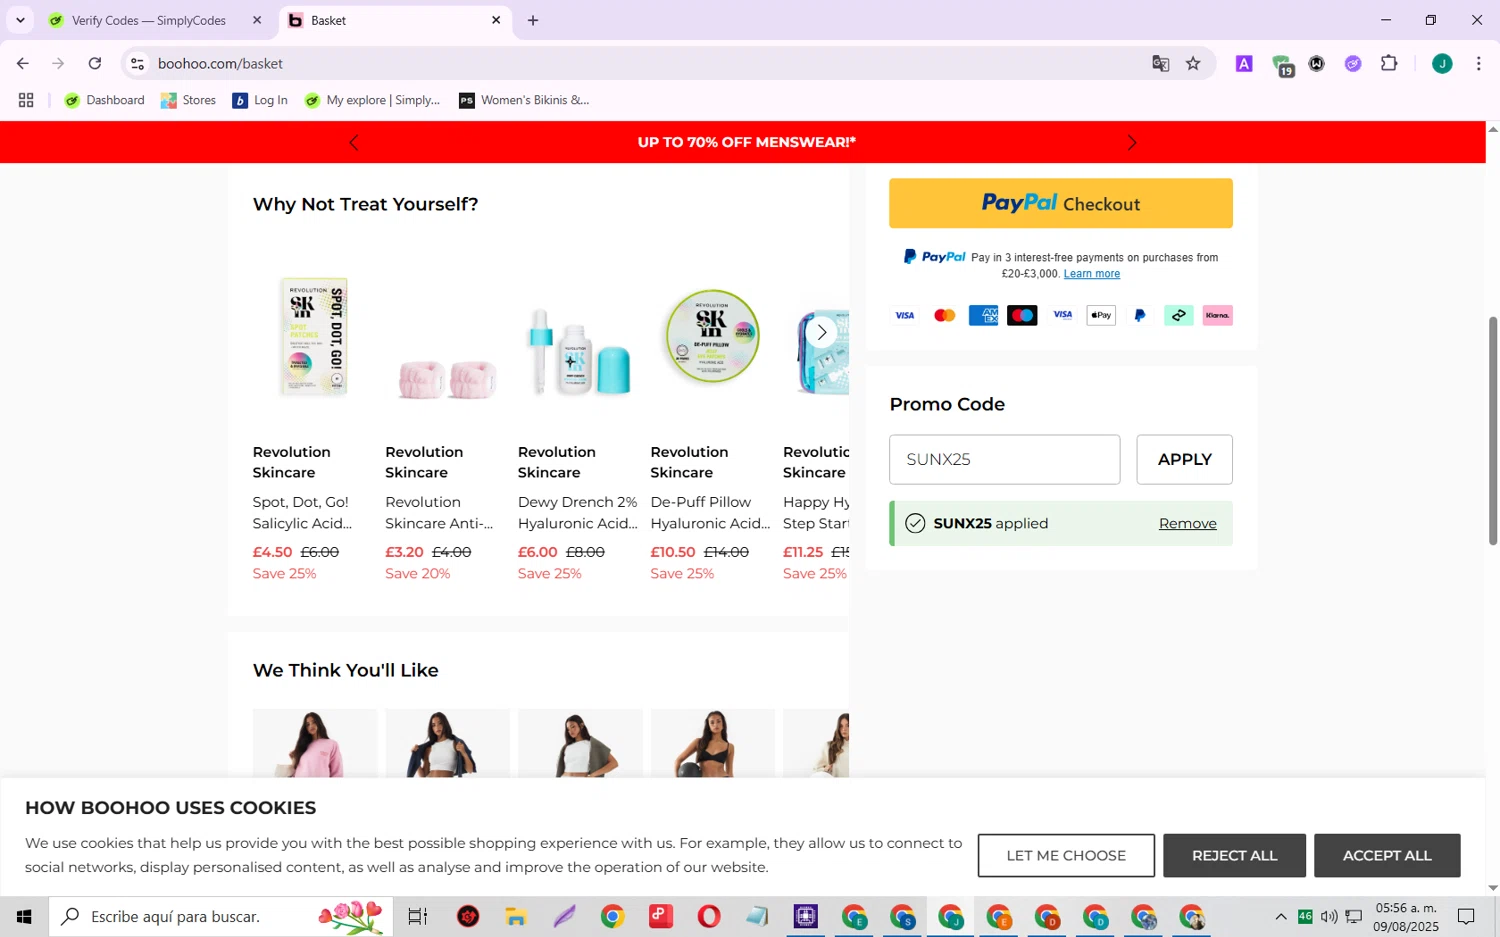Click the address bar URL
Image resolution: width=1500 pixels, height=937 pixels.
pyautogui.click(x=220, y=63)
